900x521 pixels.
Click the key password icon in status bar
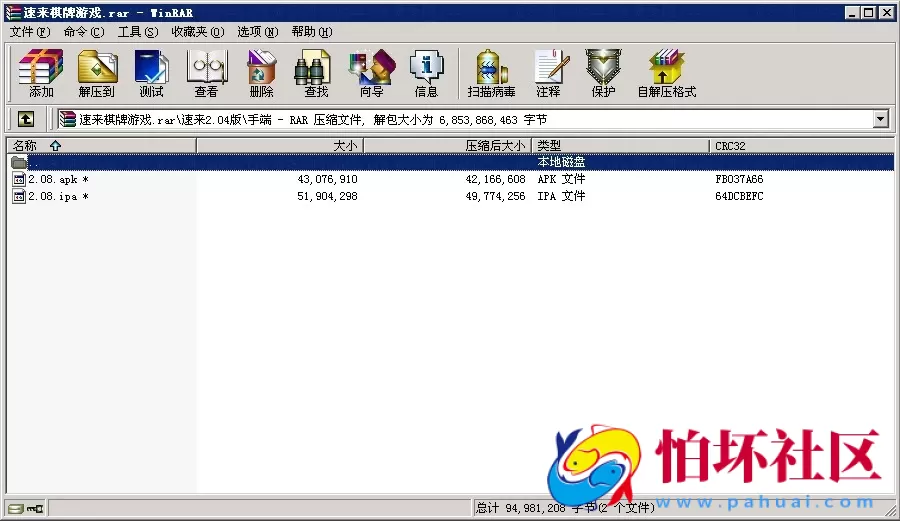click(35, 508)
